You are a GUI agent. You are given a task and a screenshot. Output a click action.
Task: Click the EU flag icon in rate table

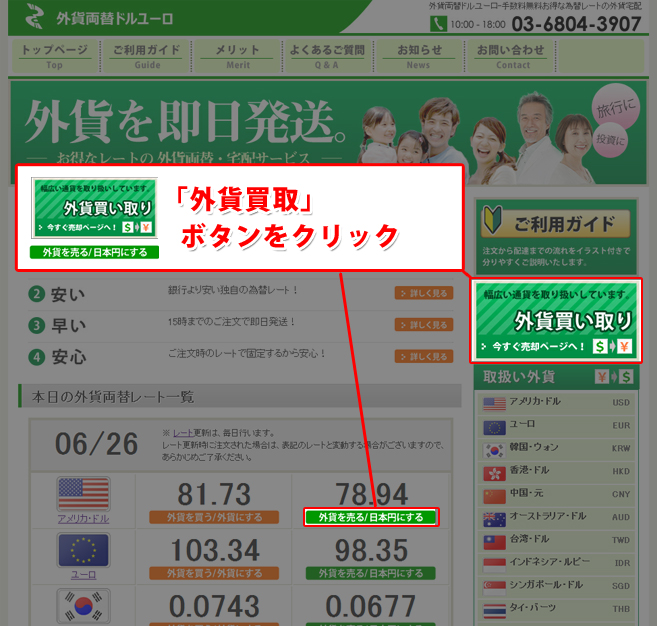click(83, 551)
